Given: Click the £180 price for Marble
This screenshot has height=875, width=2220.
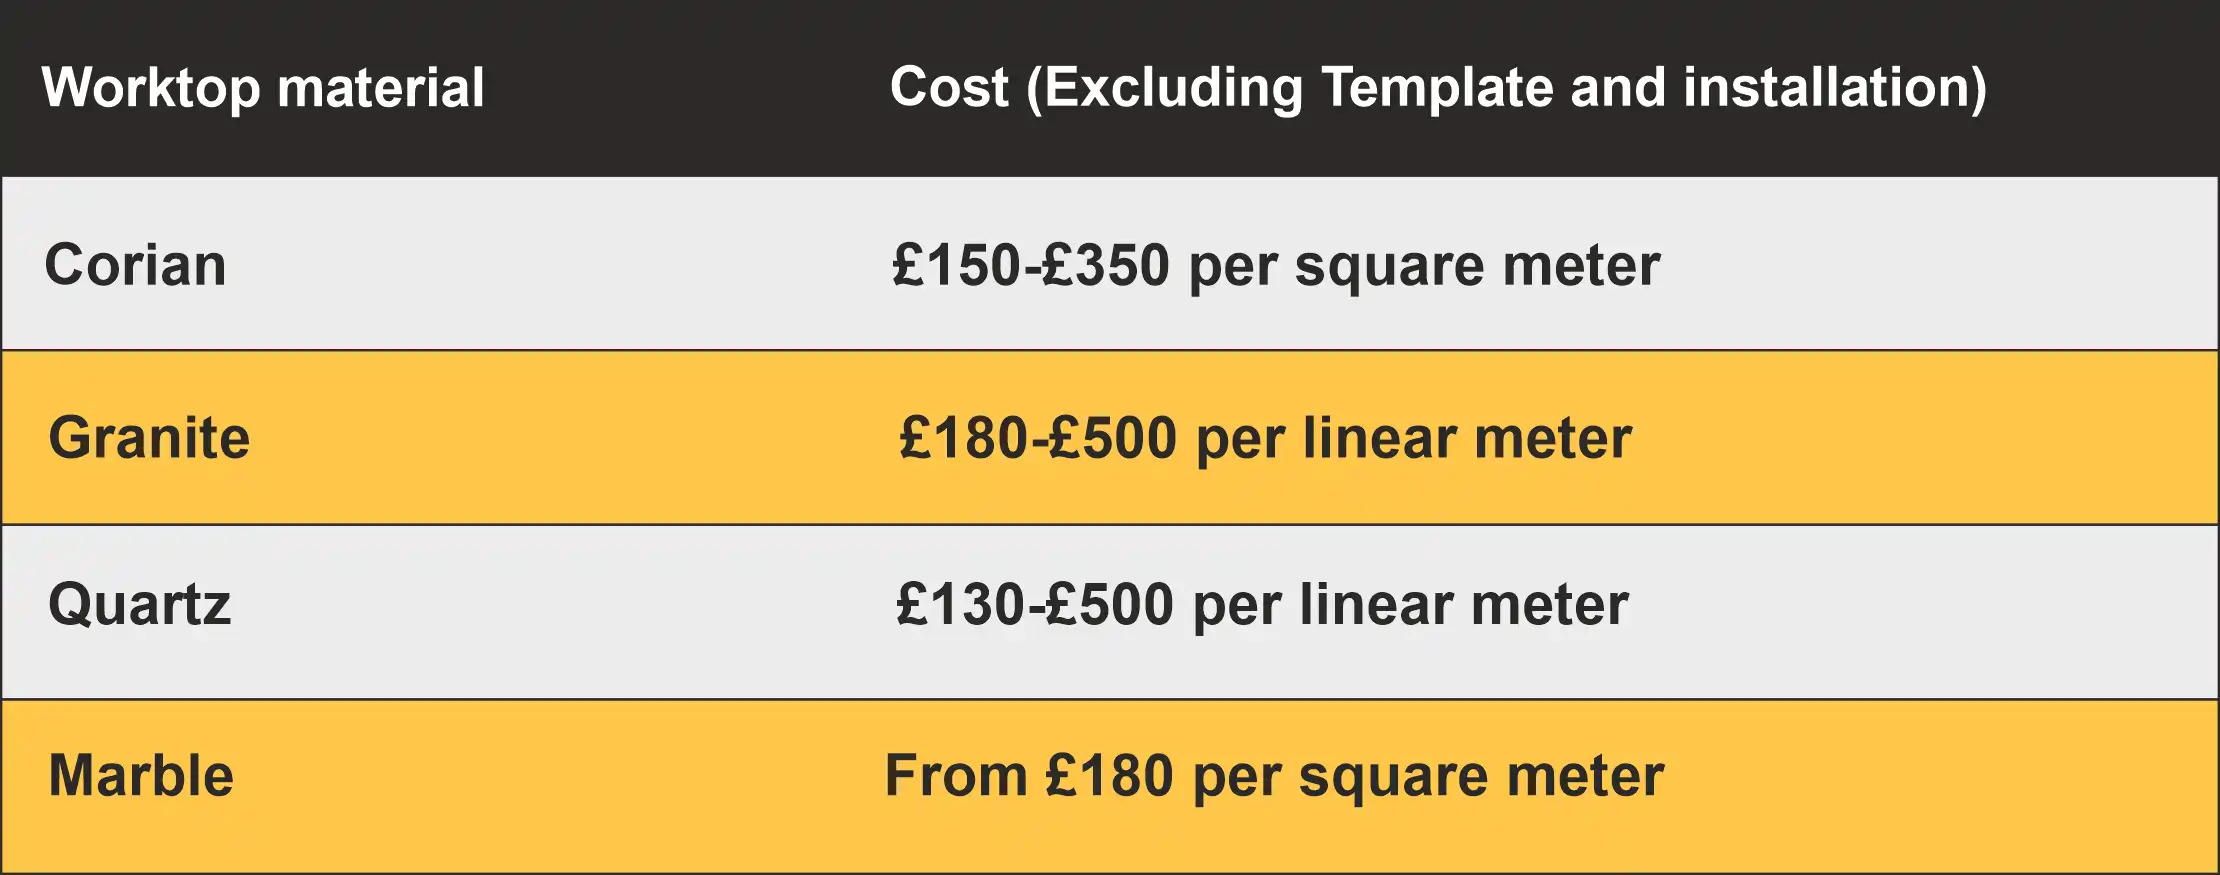Looking at the screenshot, I should click(x=1109, y=776).
